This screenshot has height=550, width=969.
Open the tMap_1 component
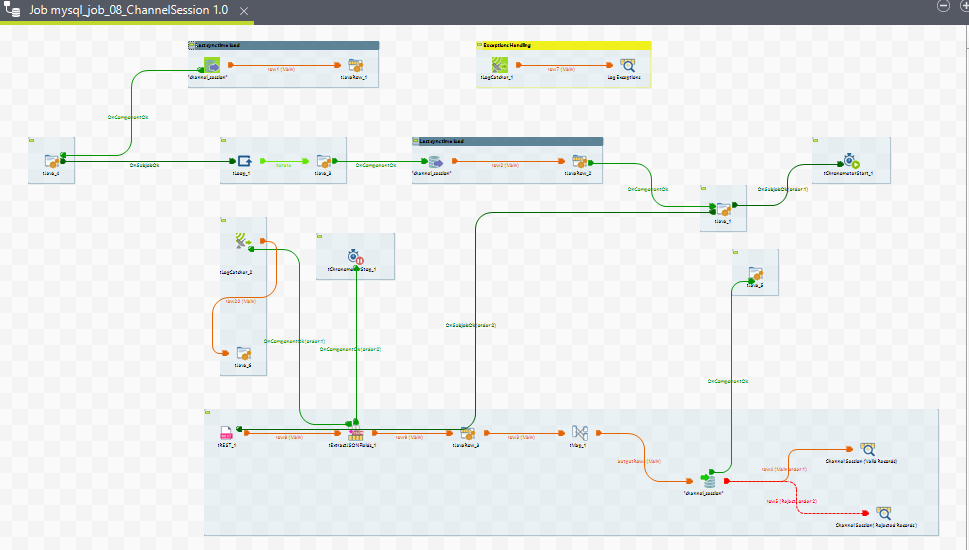[x=579, y=432]
